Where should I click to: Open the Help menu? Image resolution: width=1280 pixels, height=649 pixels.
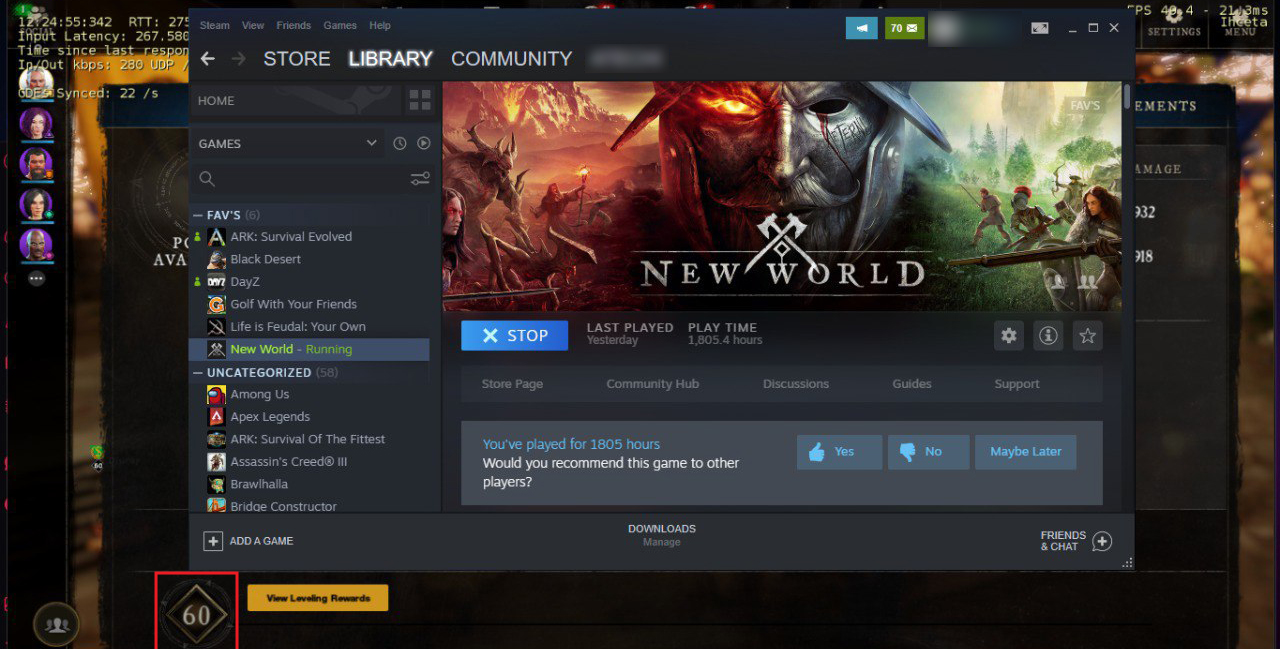380,25
